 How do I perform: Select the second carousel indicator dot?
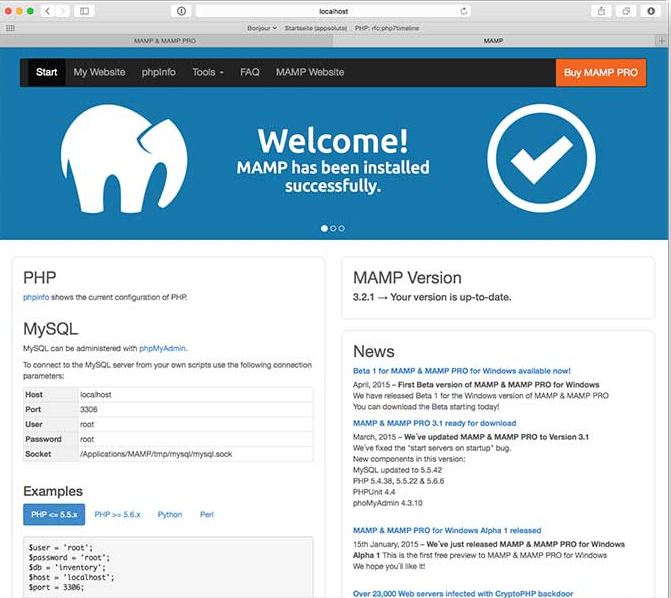333,229
